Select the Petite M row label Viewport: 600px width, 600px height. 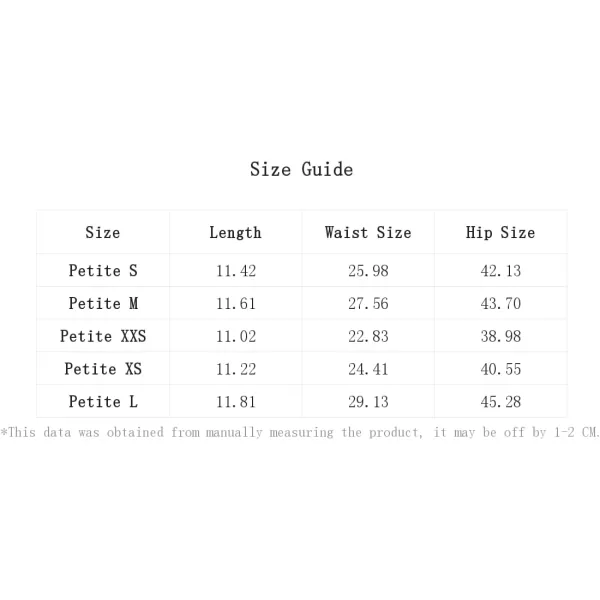[x=103, y=303]
